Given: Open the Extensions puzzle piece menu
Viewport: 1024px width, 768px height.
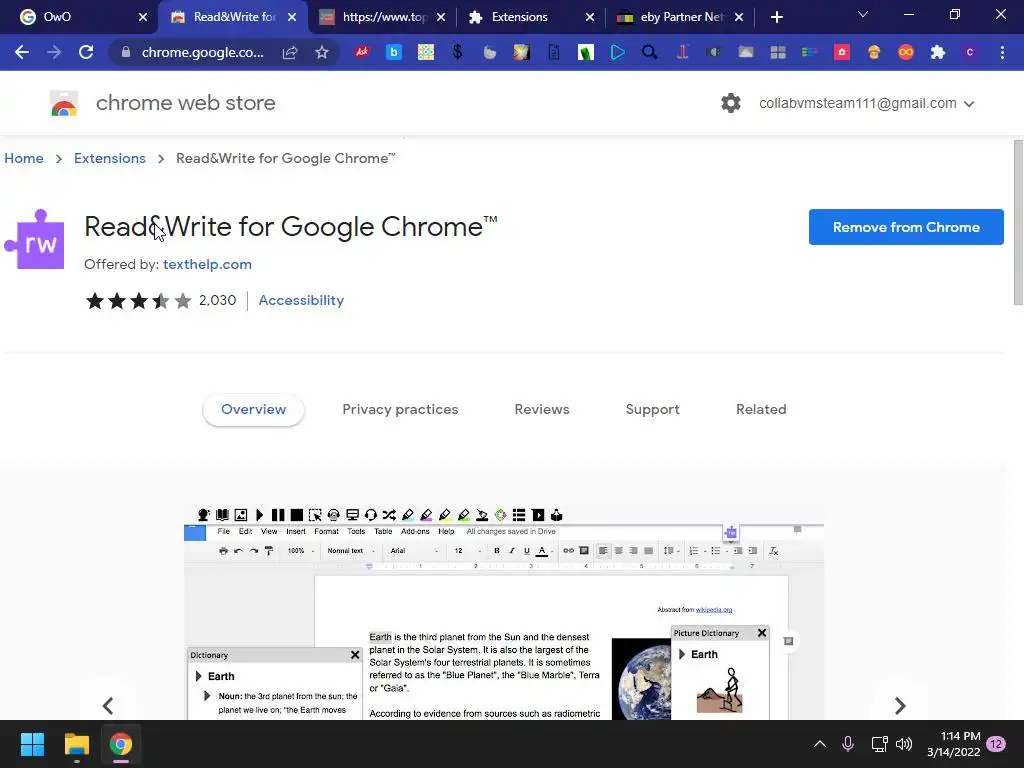Looking at the screenshot, I should 938,52.
